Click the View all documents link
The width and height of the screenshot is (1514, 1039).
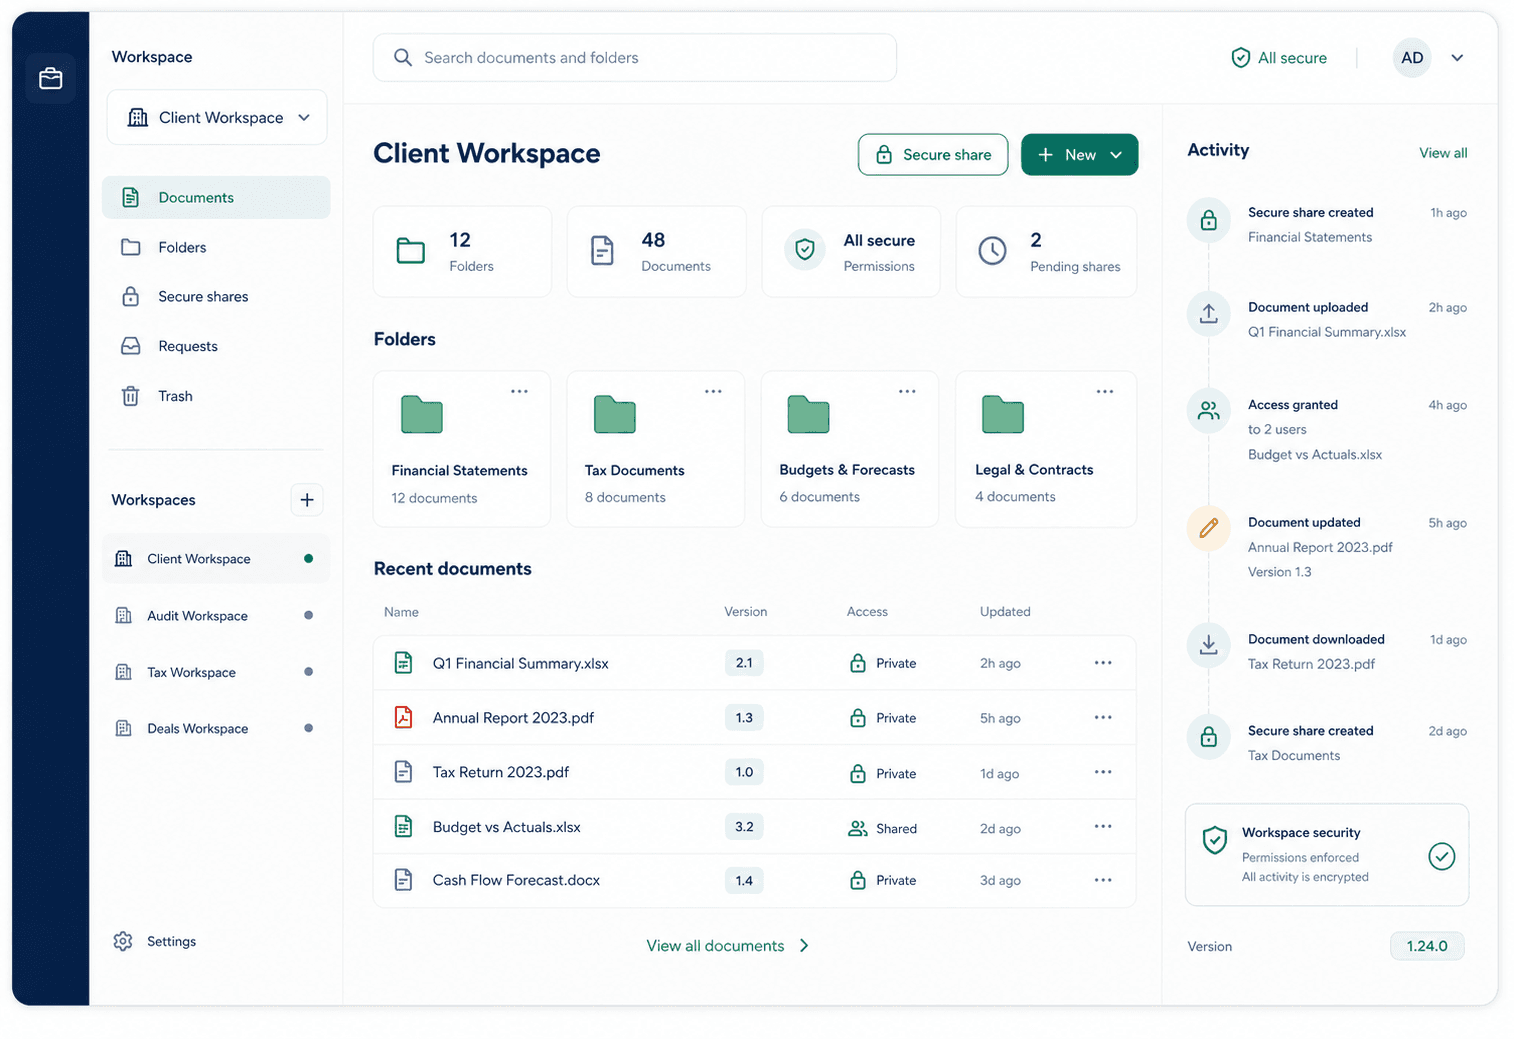pos(727,946)
